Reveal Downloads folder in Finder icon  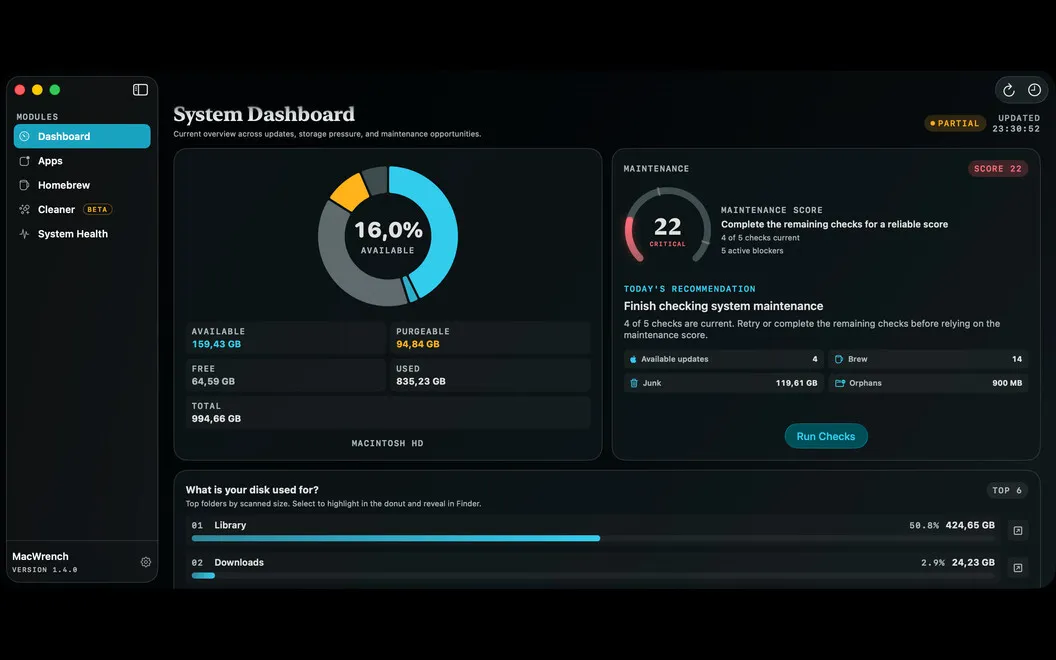coord(1018,568)
